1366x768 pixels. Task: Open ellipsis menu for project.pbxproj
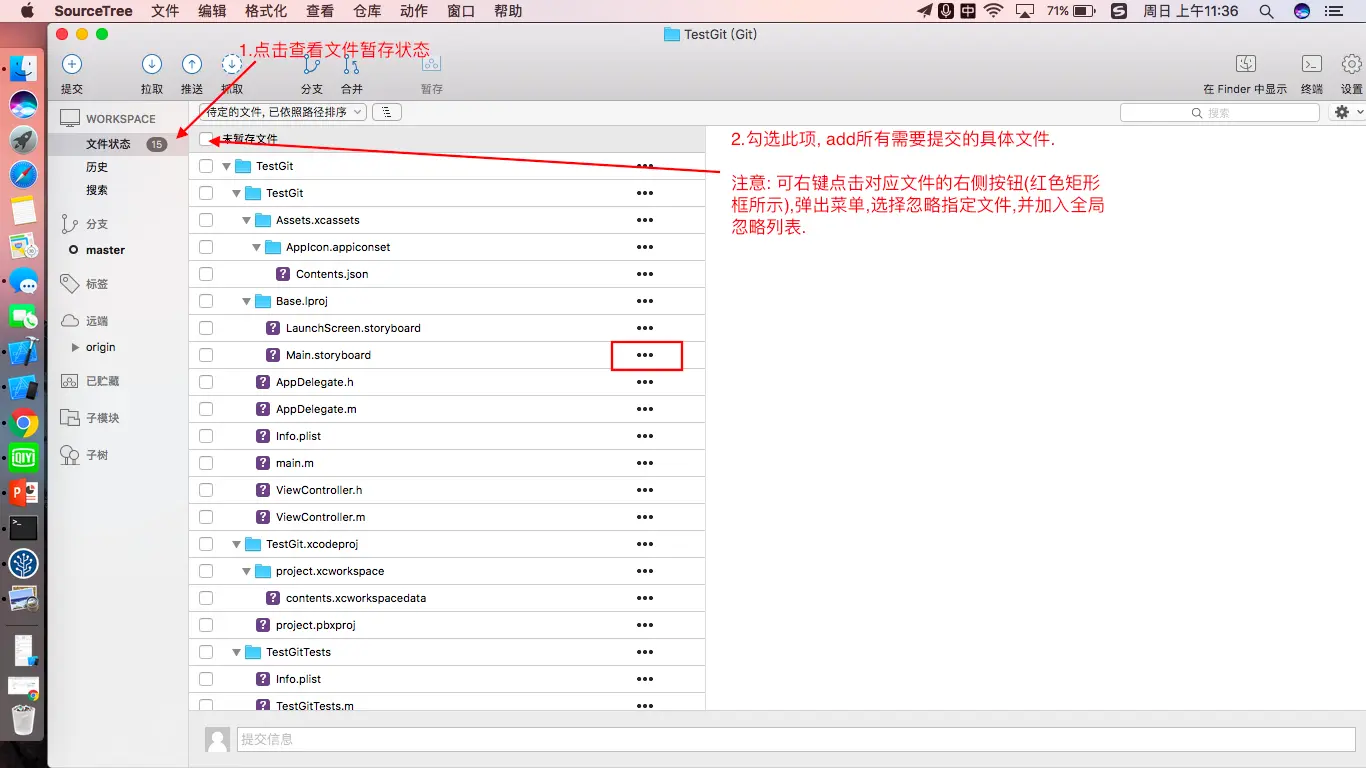[x=645, y=625]
